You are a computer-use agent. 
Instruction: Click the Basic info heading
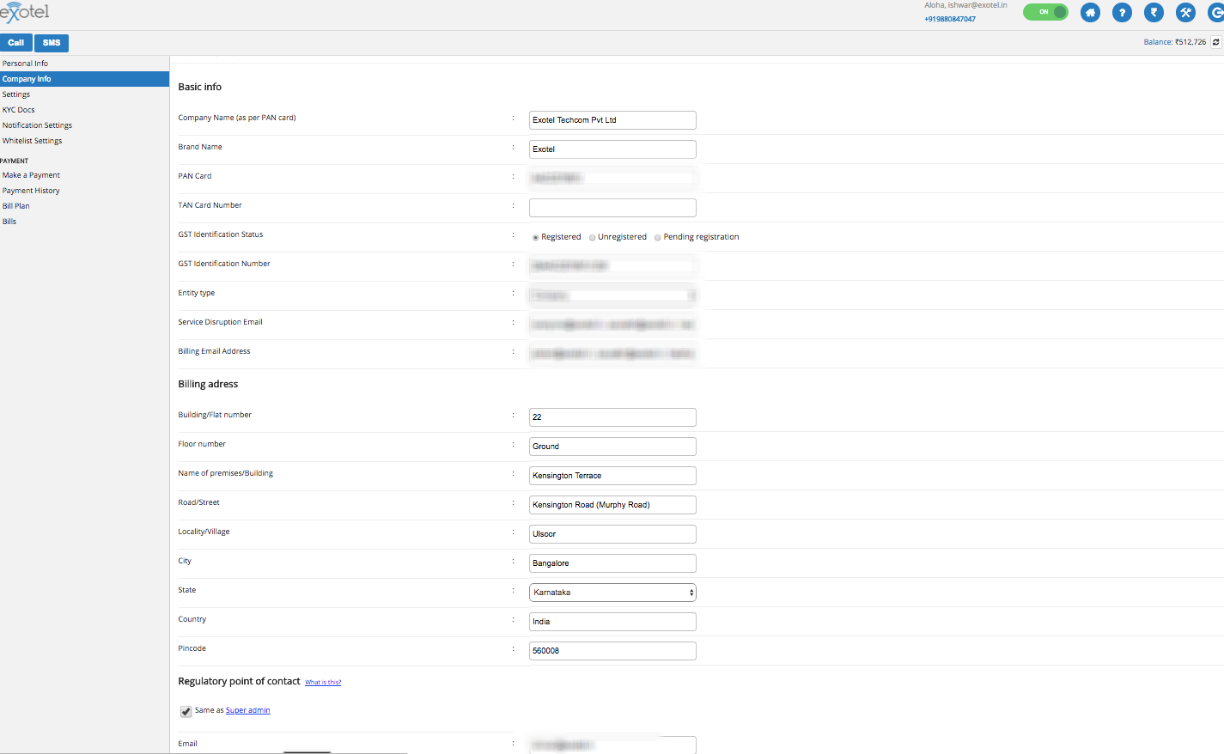click(200, 87)
